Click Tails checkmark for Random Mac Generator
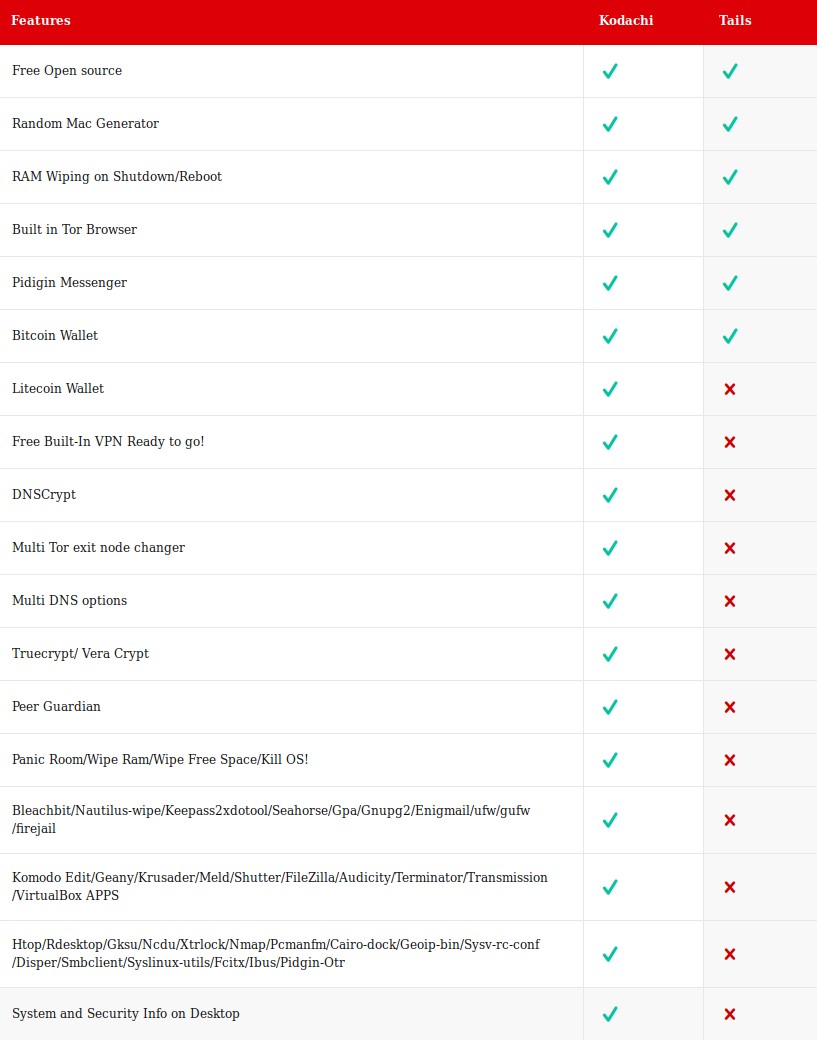This screenshot has height=1040, width=817. [x=730, y=124]
